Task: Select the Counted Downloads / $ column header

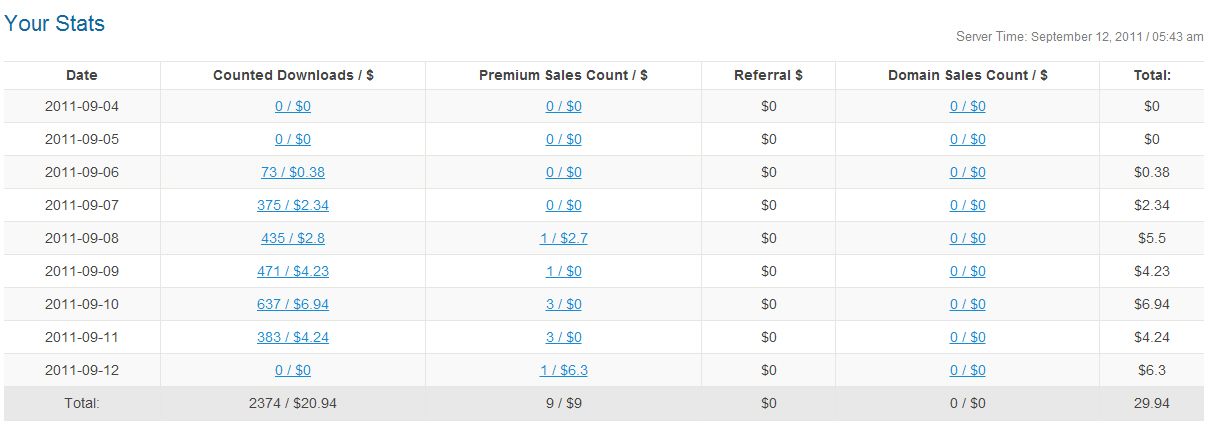Action: coord(293,75)
